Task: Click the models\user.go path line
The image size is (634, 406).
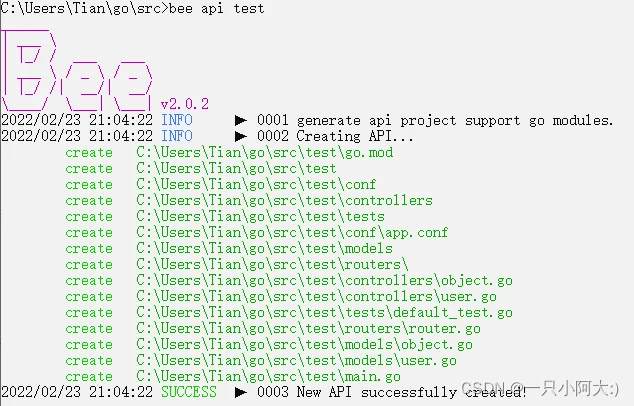Action: click(x=296, y=360)
